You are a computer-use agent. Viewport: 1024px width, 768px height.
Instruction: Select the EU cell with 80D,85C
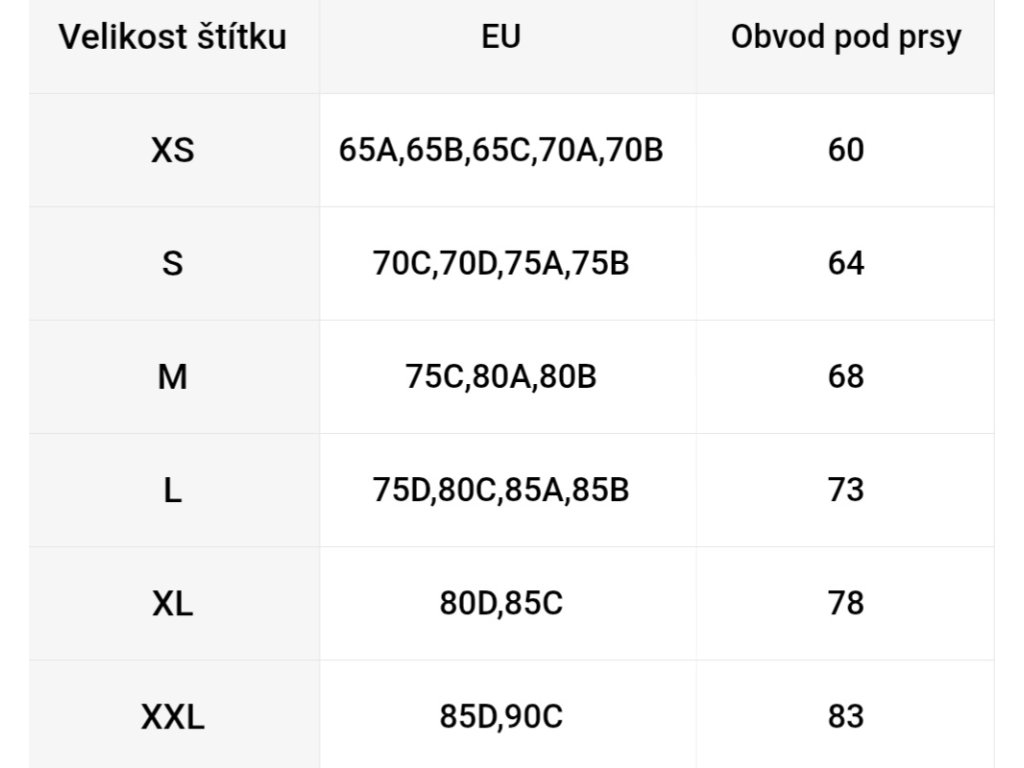tap(501, 604)
